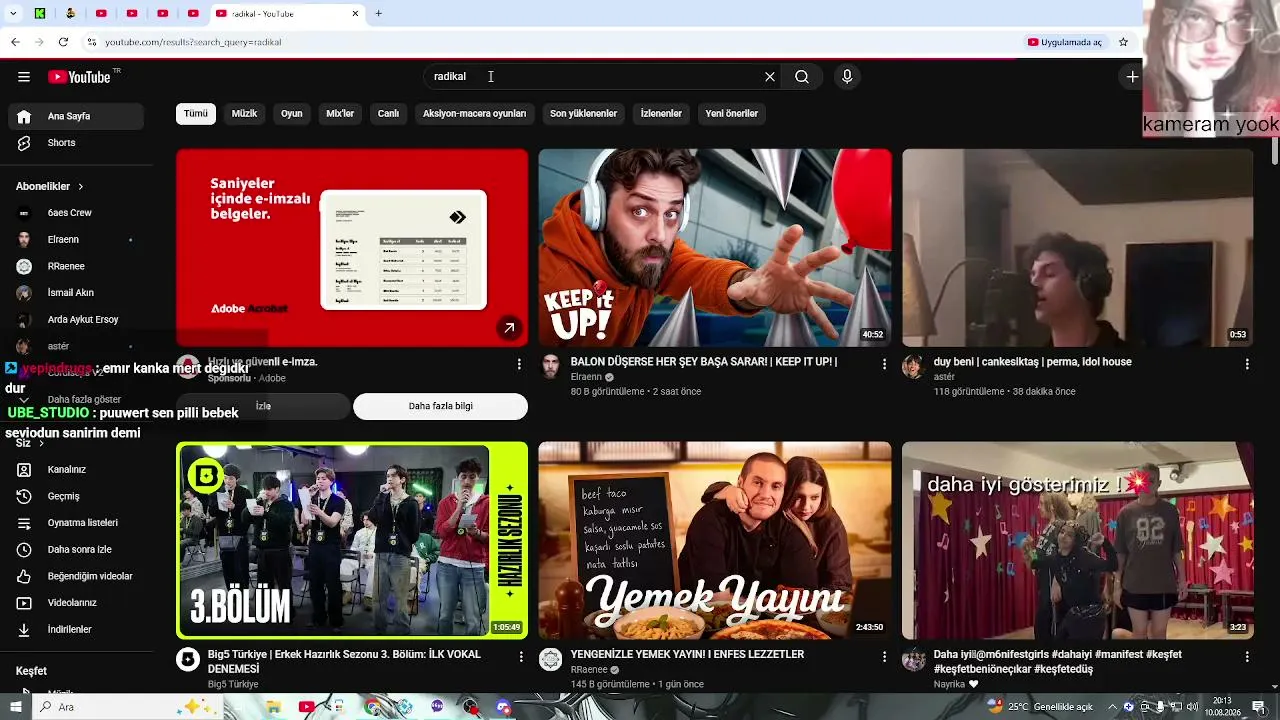This screenshot has height=720, width=1280.
Task: Open options menu for Keep It Up video
Action: click(x=884, y=365)
